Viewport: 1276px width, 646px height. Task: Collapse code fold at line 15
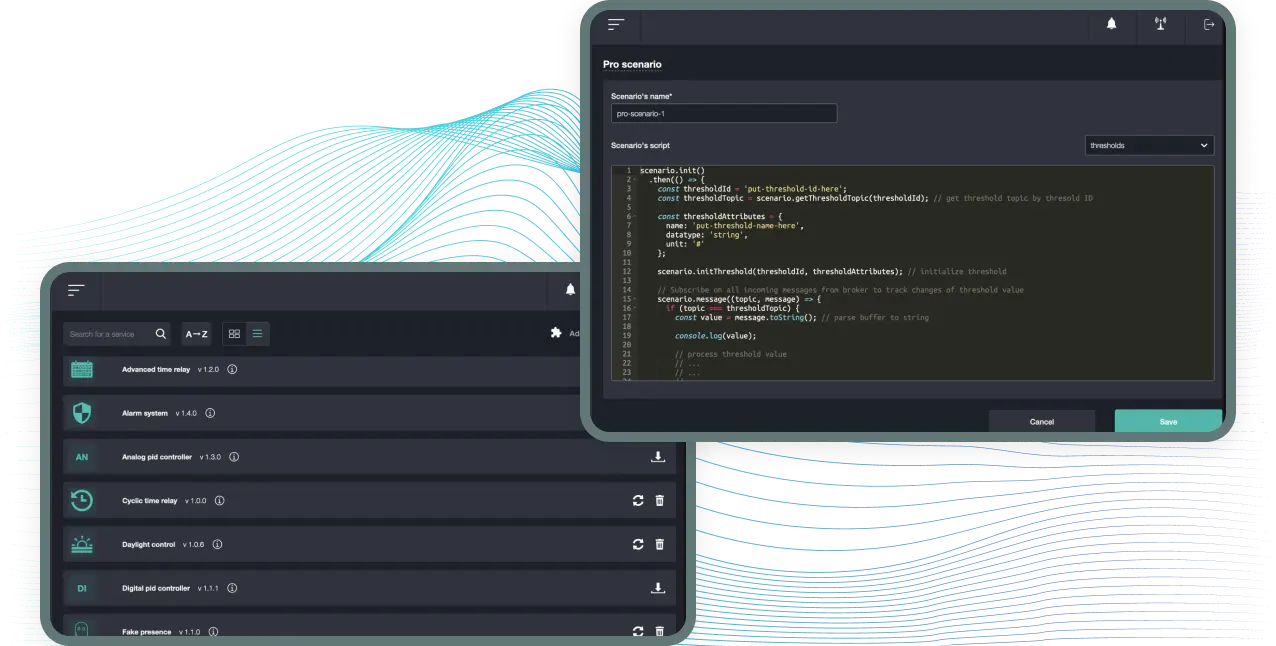632,299
